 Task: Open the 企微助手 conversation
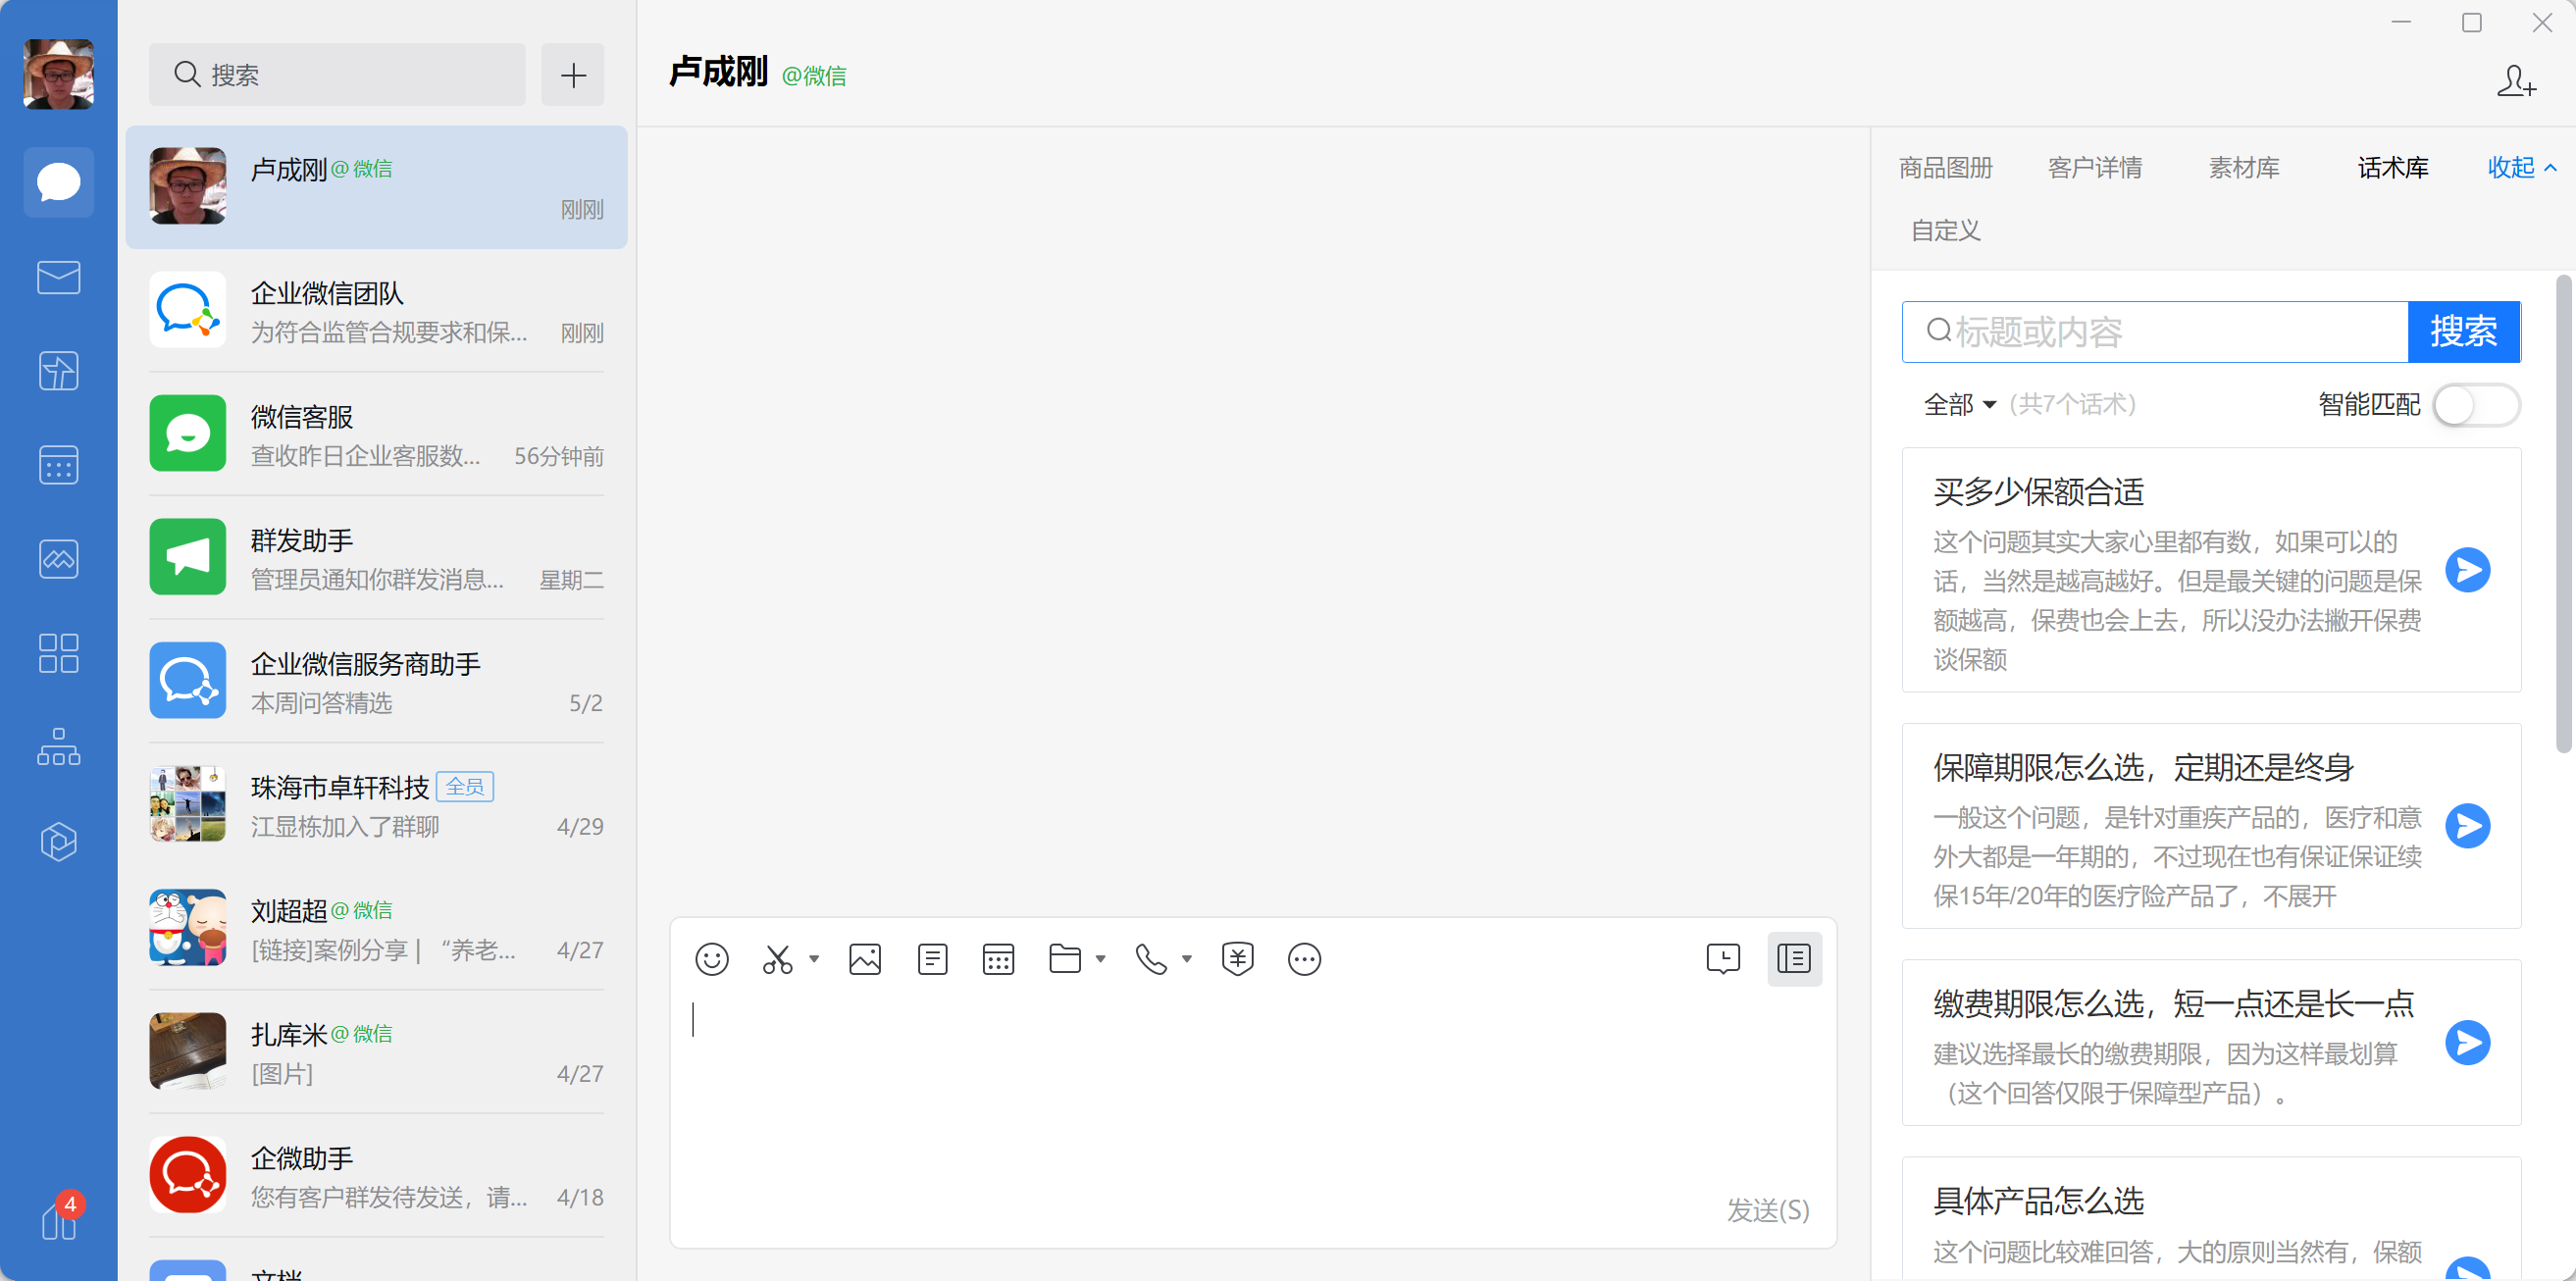point(376,1175)
